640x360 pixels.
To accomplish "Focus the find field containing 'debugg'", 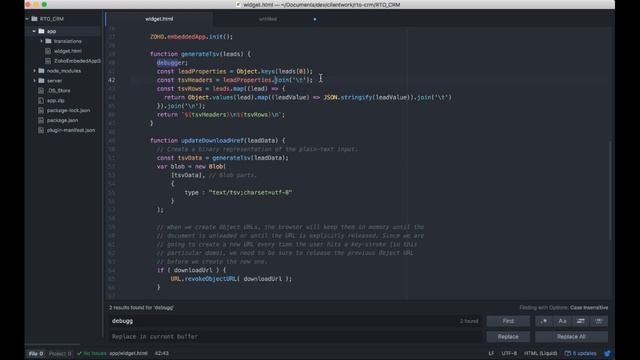I will coord(296,321).
